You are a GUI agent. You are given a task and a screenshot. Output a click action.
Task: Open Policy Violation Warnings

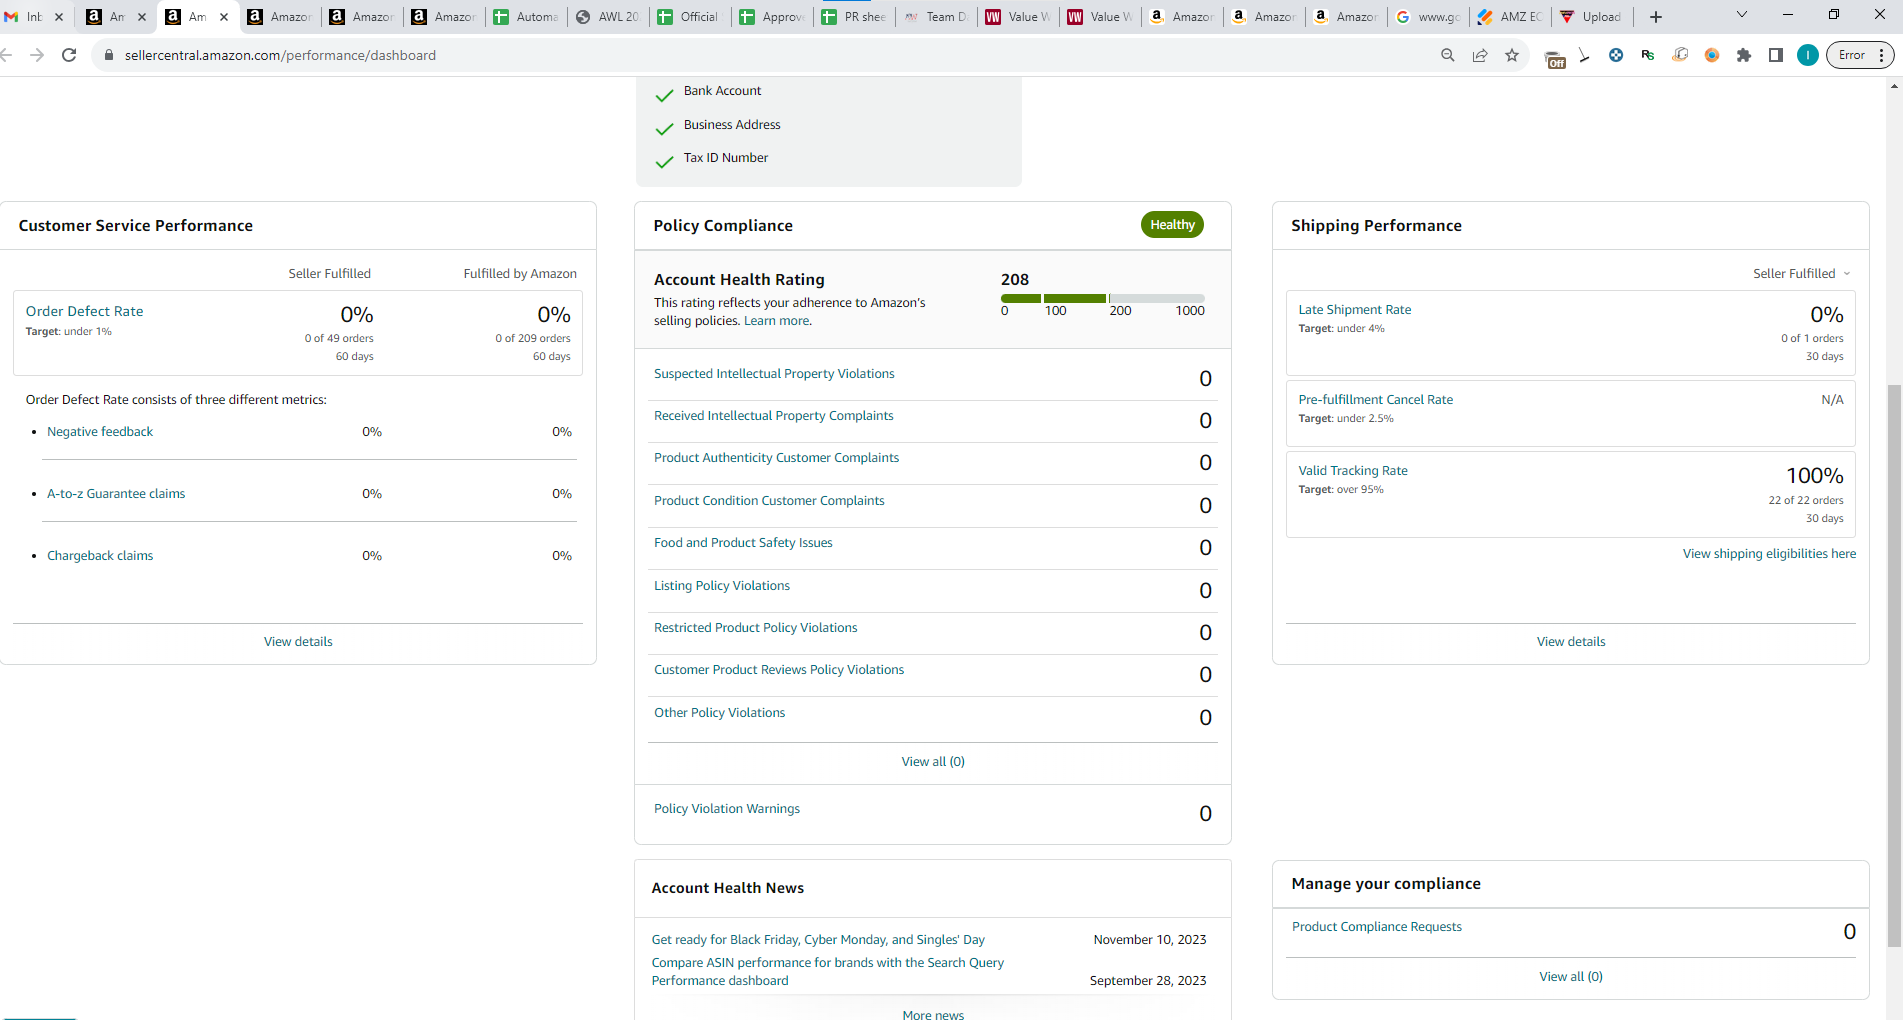[x=727, y=809]
